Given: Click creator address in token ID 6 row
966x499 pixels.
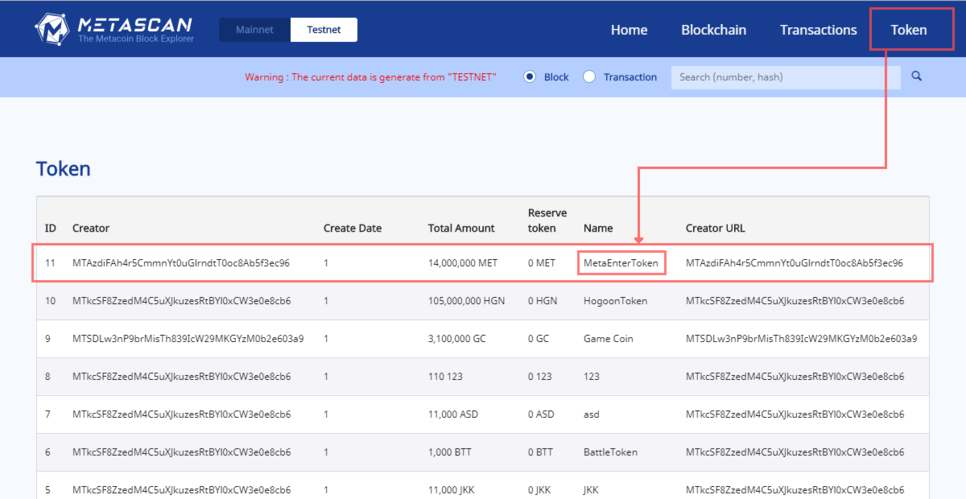Looking at the screenshot, I should point(182,452).
